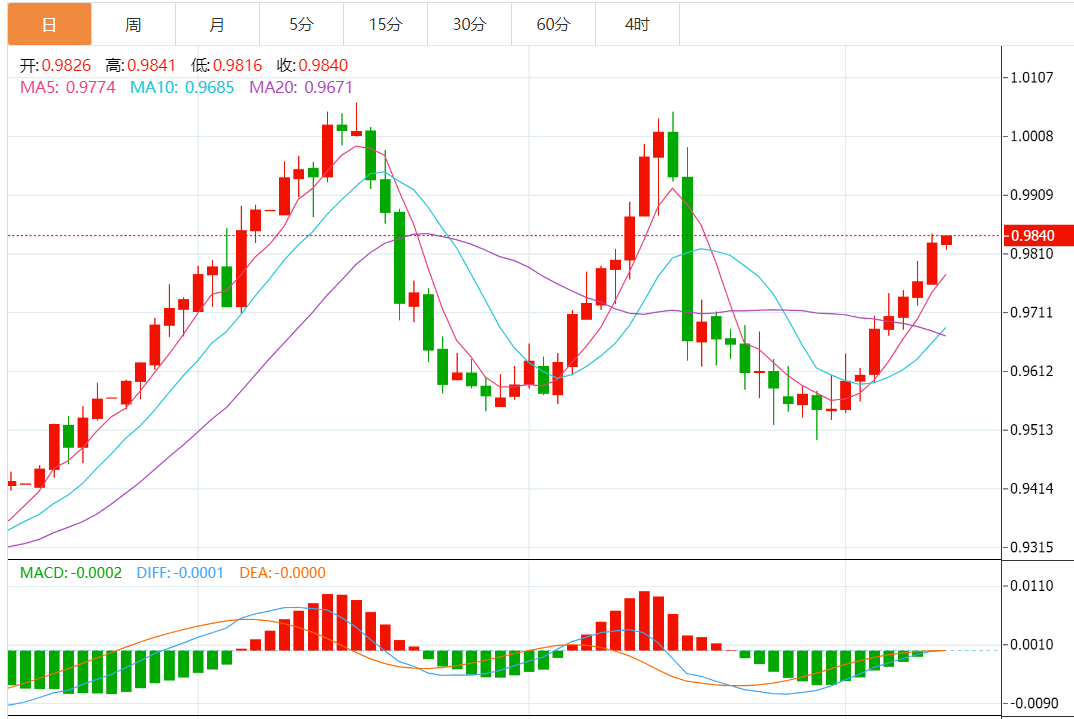Switch to the 周 weekly tab
This screenshot has height=719, width=1074.
pyautogui.click(x=134, y=25)
